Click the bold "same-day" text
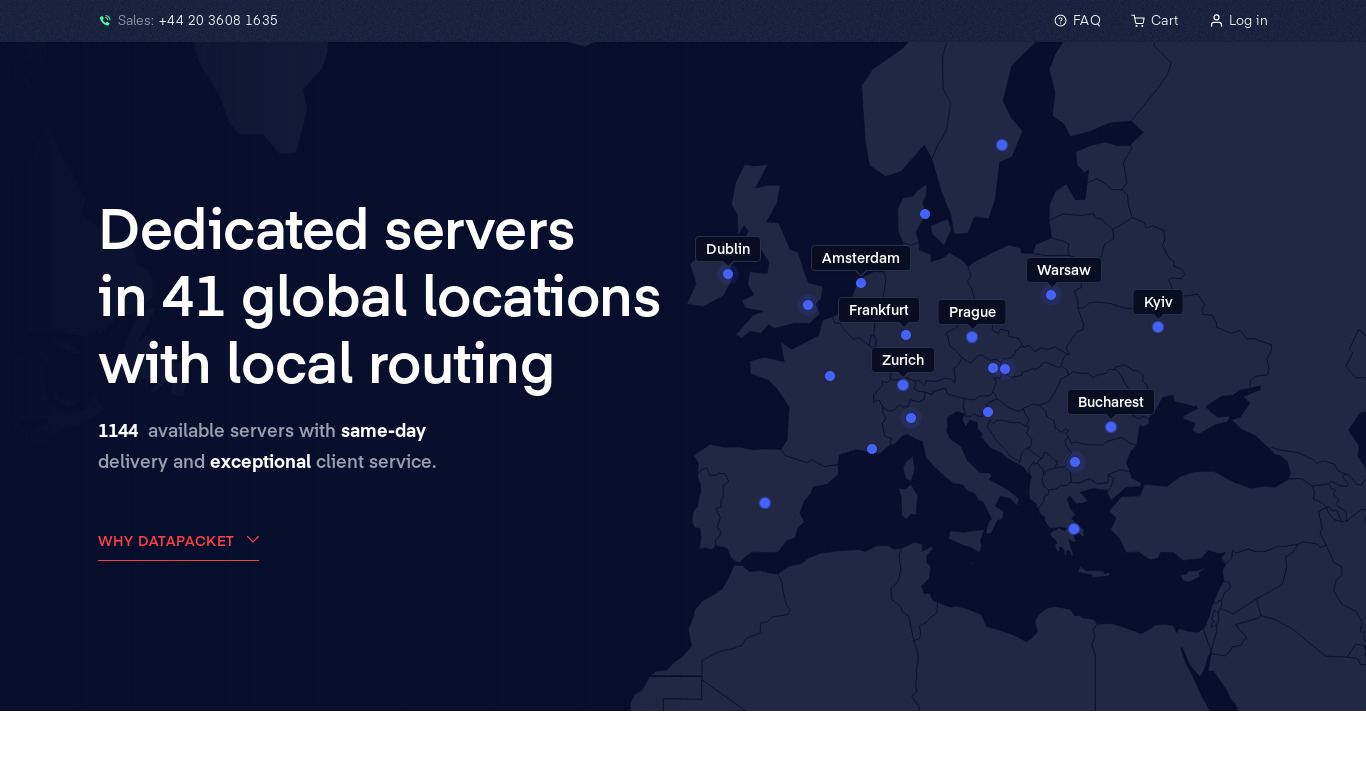The width and height of the screenshot is (1366, 768). point(383,431)
